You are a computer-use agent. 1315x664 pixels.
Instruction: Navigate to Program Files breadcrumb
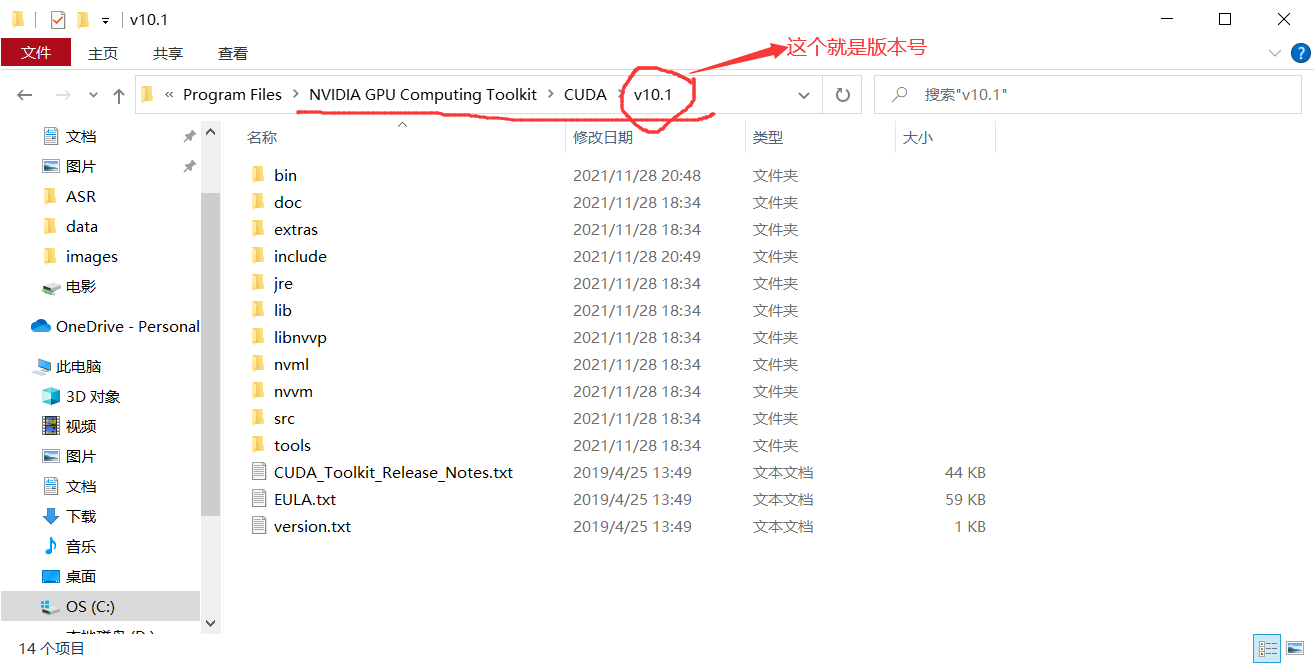(x=232, y=94)
